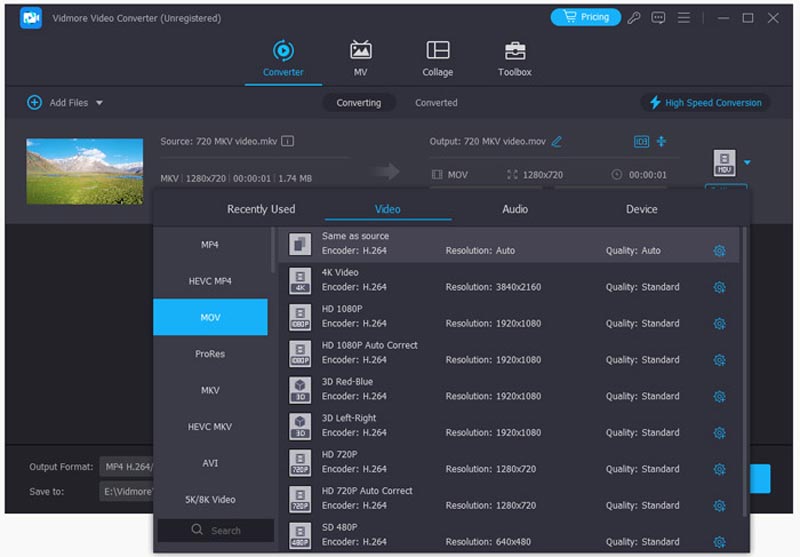Expand the Add Files dropdown arrow
This screenshot has height=557, width=800.
(x=99, y=103)
